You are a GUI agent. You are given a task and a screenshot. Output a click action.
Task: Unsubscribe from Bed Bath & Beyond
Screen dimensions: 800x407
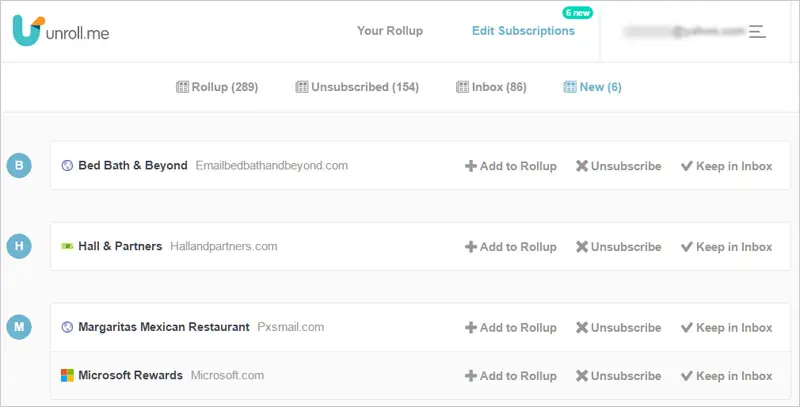click(x=618, y=166)
